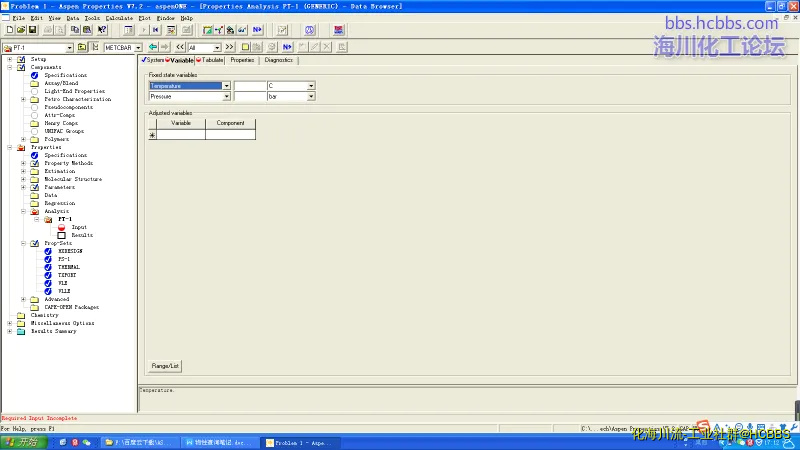Go to next form with >> button
The width and height of the screenshot is (800, 450).
230,47
